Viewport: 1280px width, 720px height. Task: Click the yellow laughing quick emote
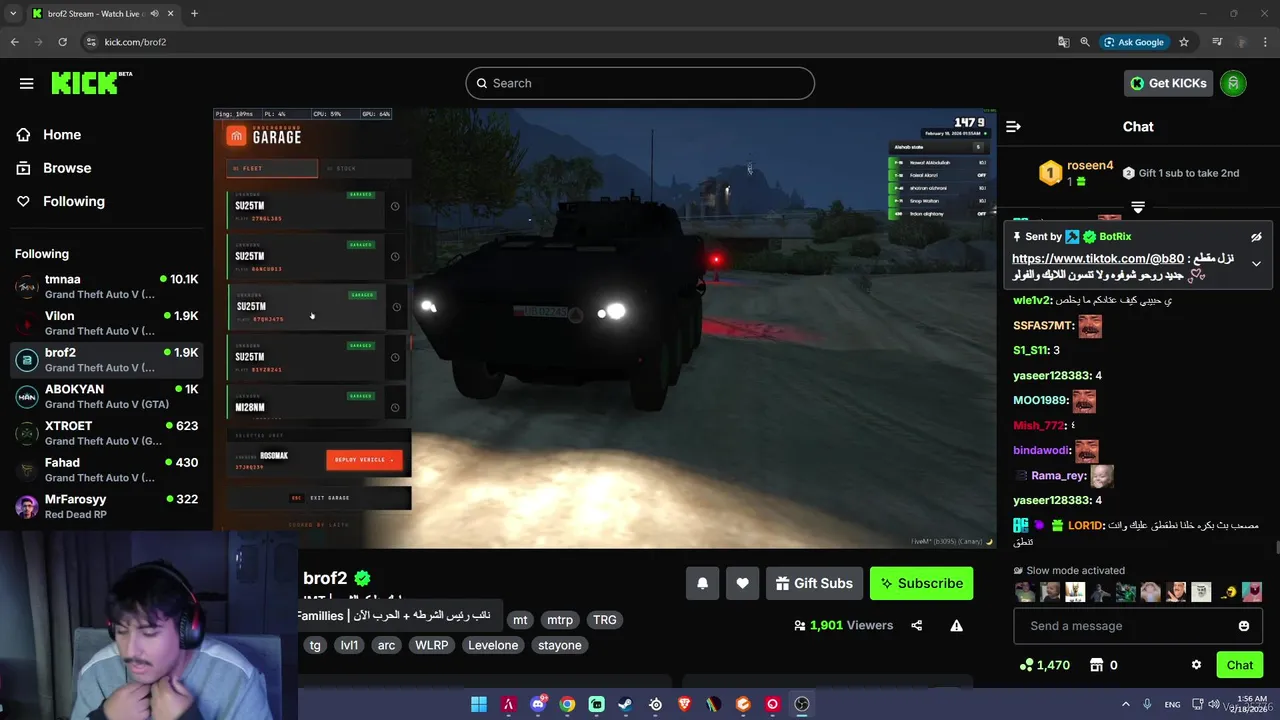pos(1229,592)
